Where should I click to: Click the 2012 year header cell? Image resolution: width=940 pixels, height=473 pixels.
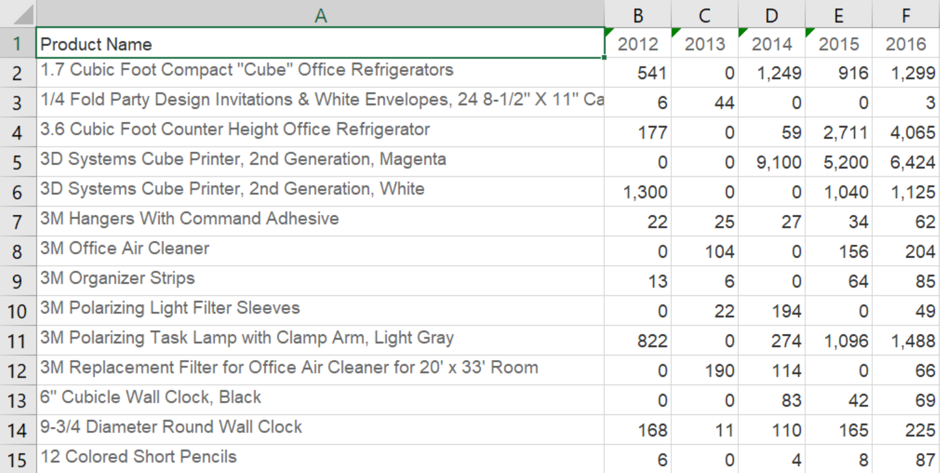pos(638,44)
